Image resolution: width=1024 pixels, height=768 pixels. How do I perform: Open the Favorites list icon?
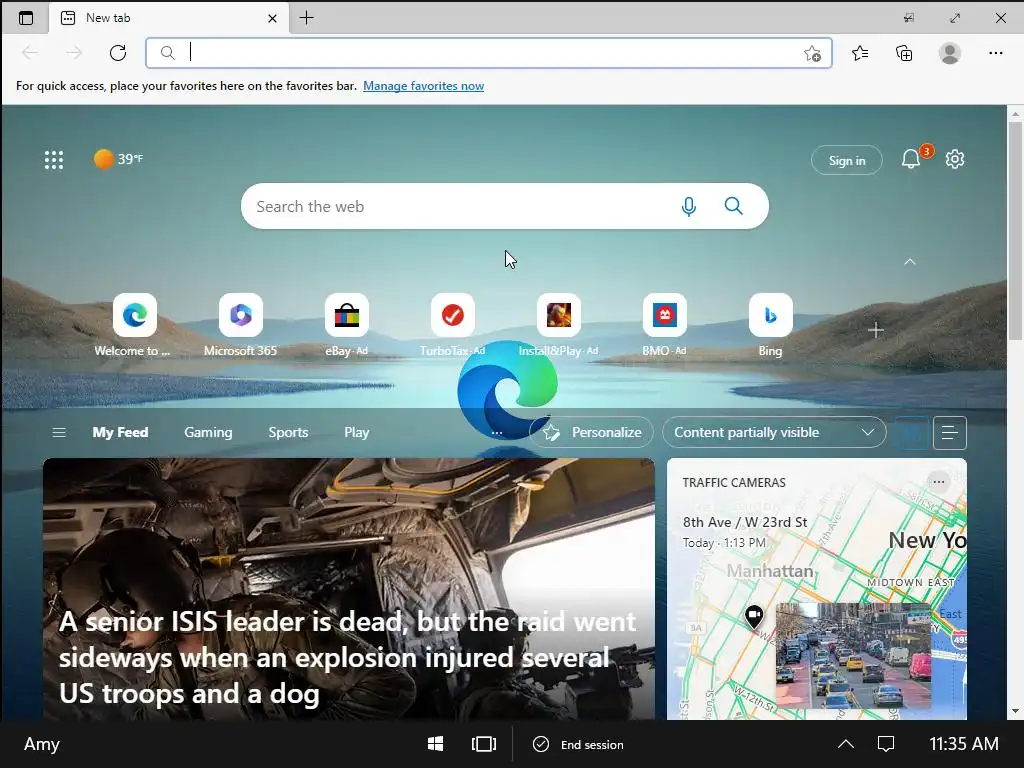tap(860, 53)
